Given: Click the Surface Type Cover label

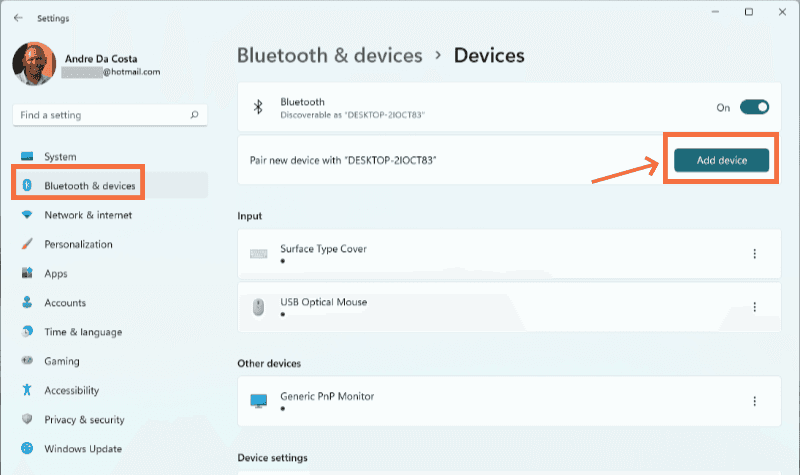Looking at the screenshot, I should [x=323, y=249].
